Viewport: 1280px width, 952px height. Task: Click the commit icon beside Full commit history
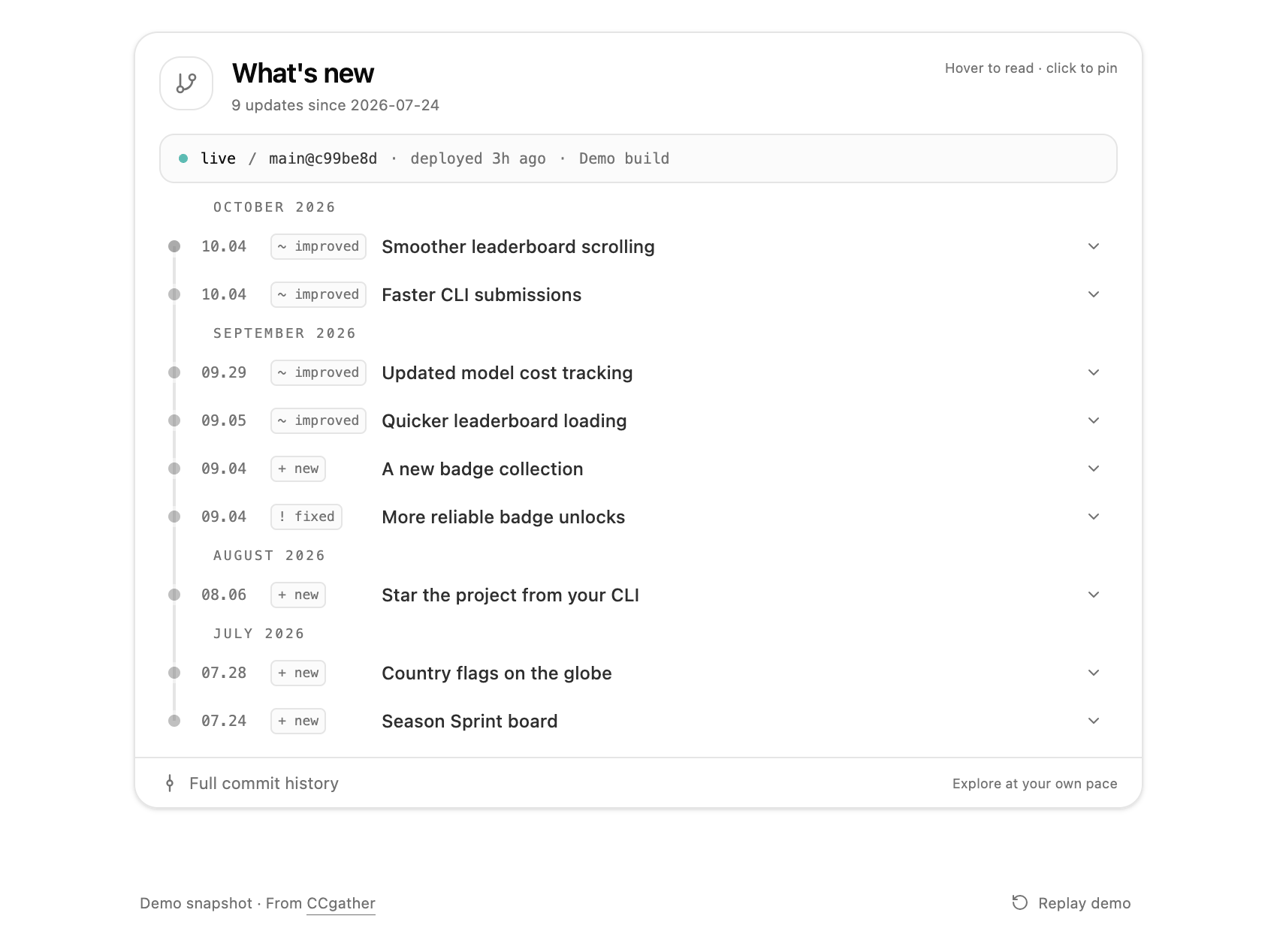pos(170,783)
